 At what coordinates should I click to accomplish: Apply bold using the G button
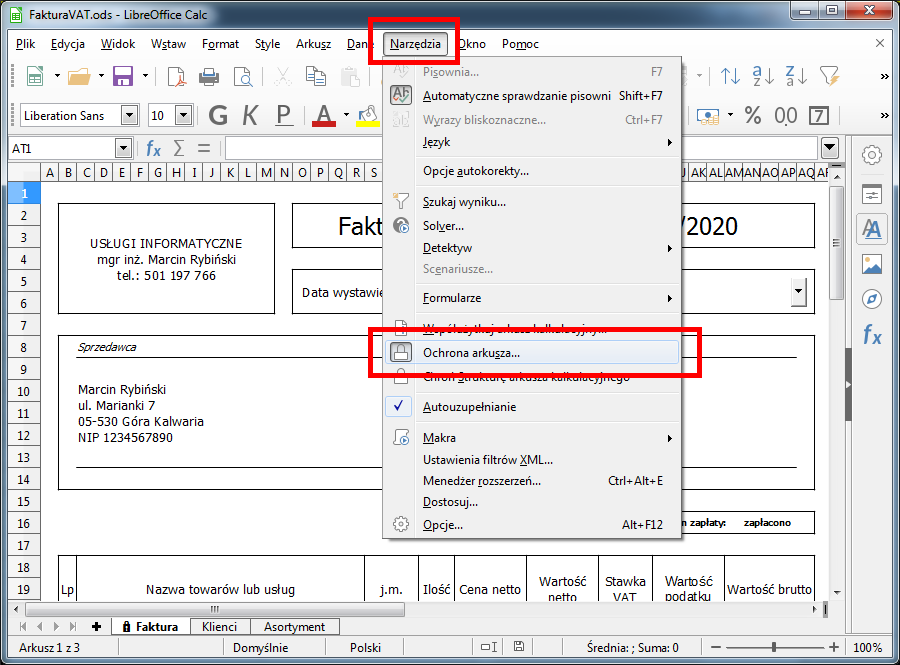pos(218,115)
